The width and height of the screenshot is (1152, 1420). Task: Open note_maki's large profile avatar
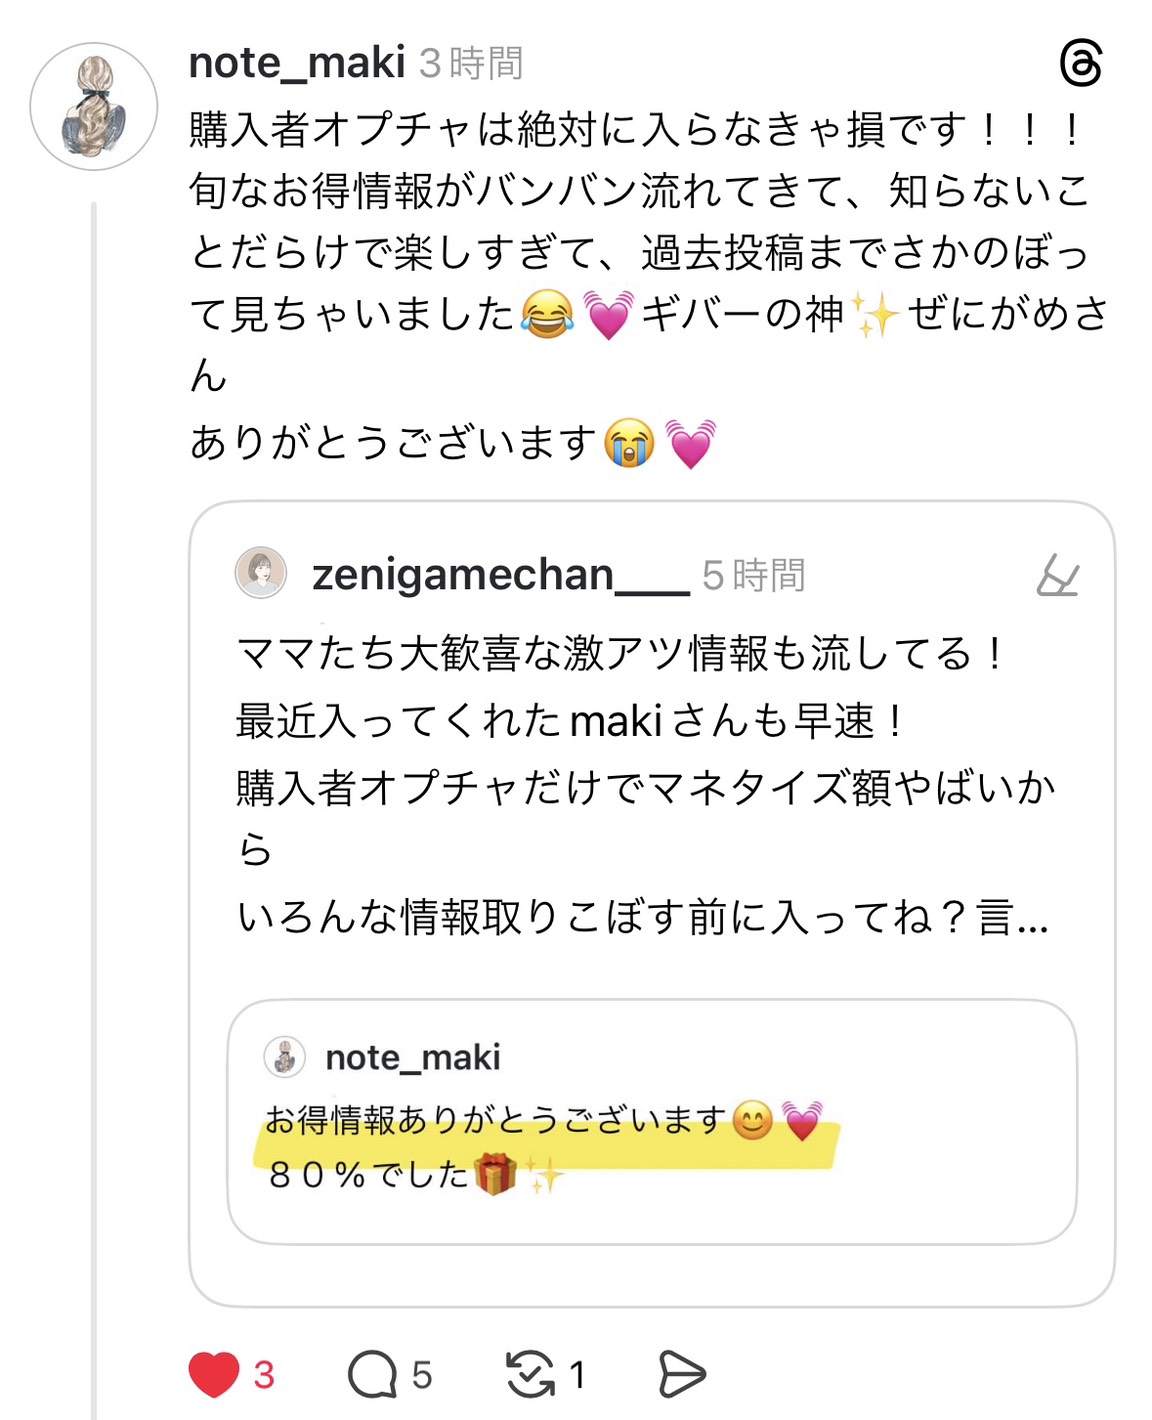point(94,106)
